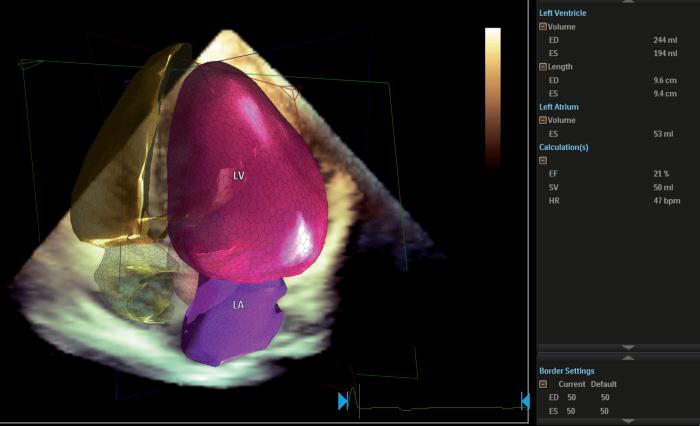This screenshot has height=426, width=700.
Task: Select the HR value 47 bpm
Action: click(667, 200)
